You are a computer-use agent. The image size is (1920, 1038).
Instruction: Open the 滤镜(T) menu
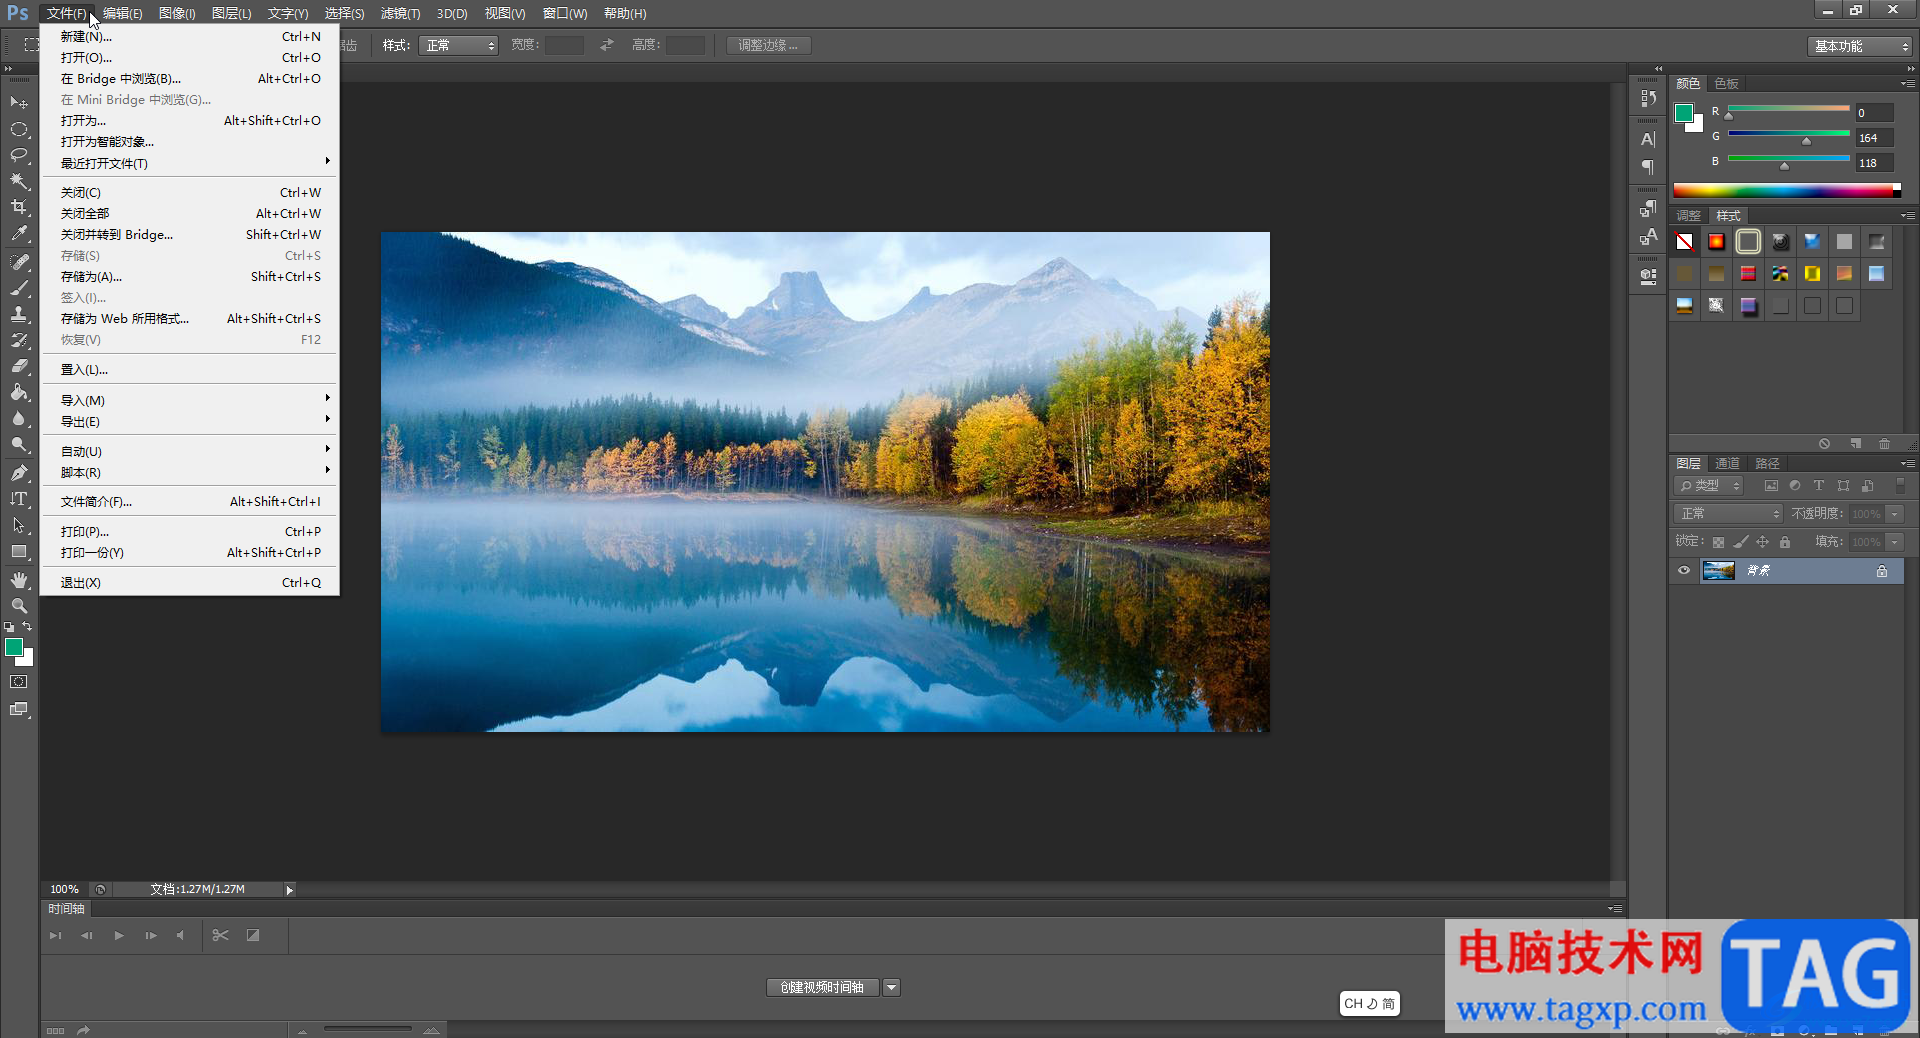[x=400, y=13]
